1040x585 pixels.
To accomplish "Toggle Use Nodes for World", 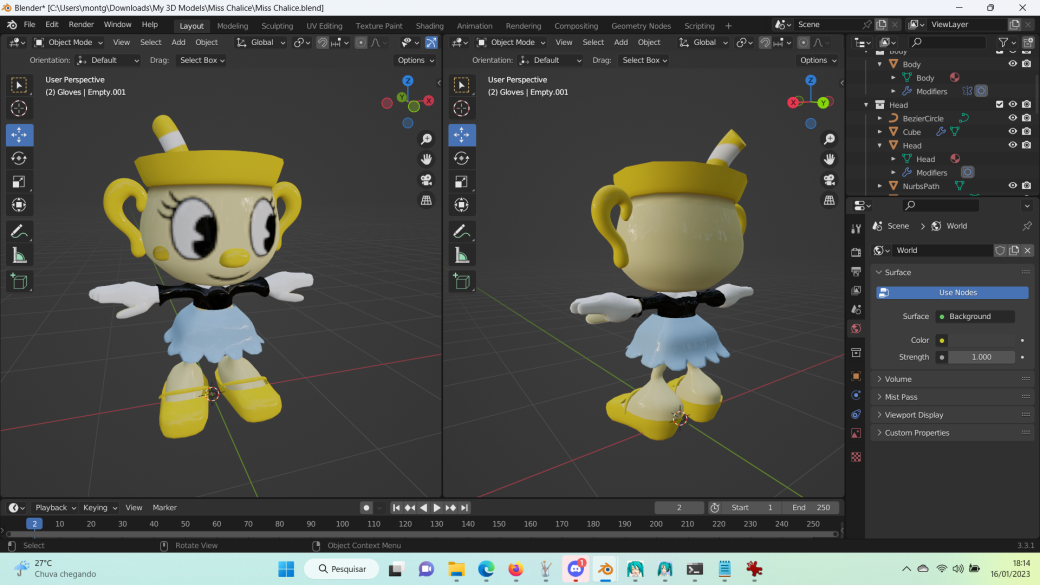I will click(952, 292).
